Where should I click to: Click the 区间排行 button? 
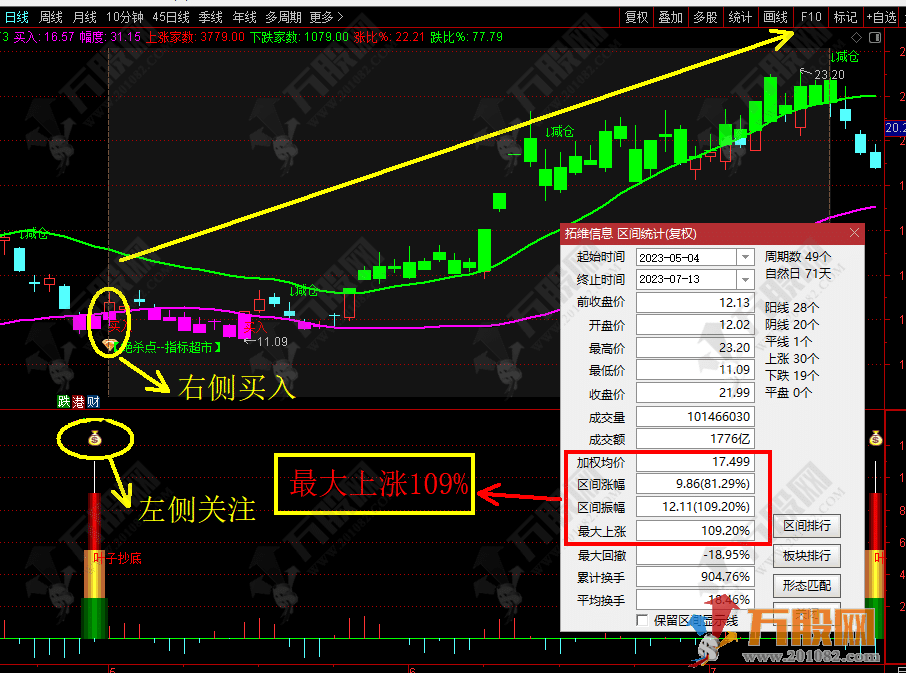[807, 526]
